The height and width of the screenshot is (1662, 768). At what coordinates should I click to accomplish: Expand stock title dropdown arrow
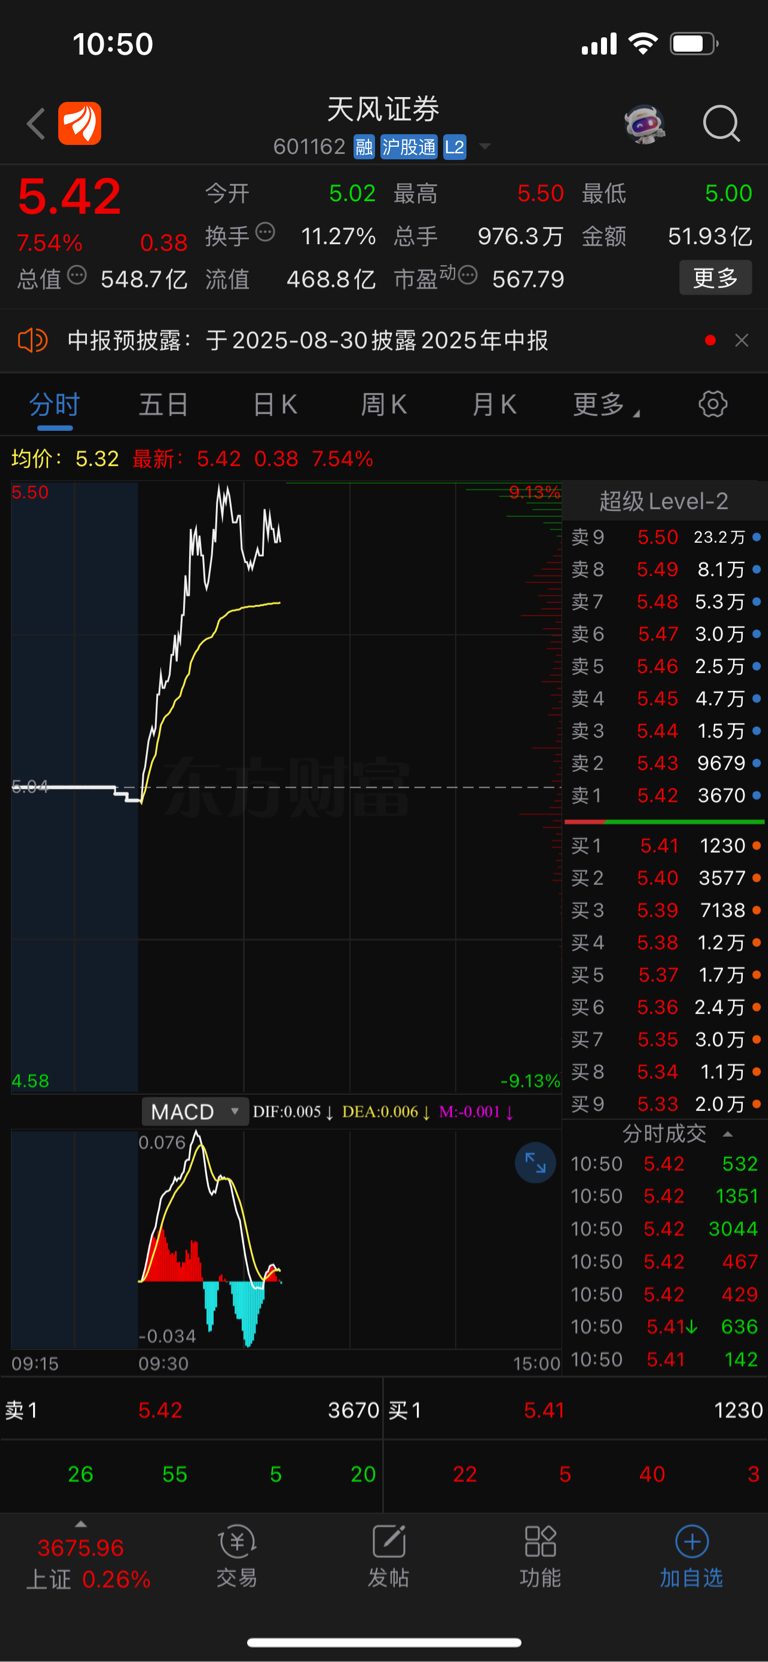[x=485, y=147]
